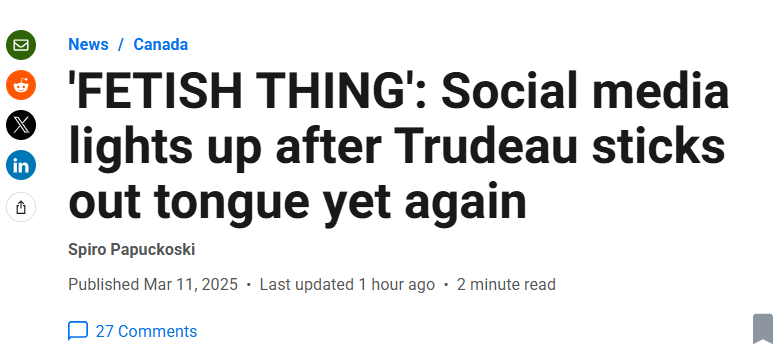
Task: Select the Published Mar 11, 2025 date
Action: (x=153, y=285)
